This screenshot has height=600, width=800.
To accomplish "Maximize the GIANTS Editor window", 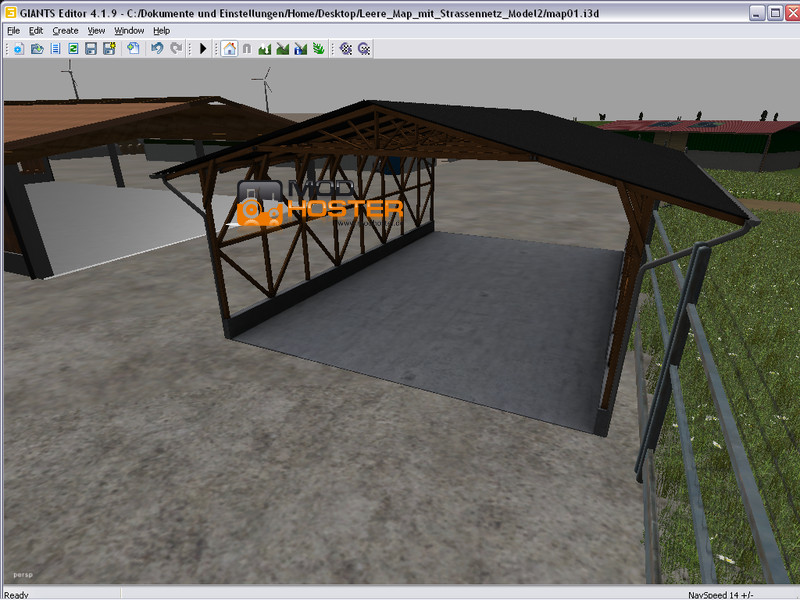I will pos(775,13).
